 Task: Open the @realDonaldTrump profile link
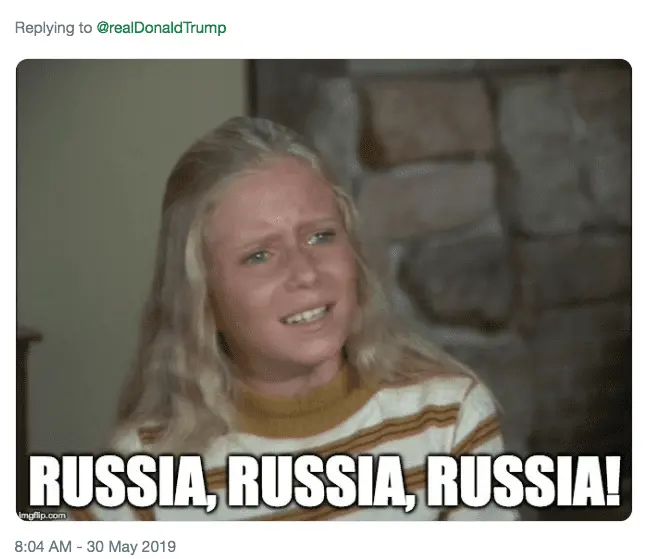[x=161, y=28]
